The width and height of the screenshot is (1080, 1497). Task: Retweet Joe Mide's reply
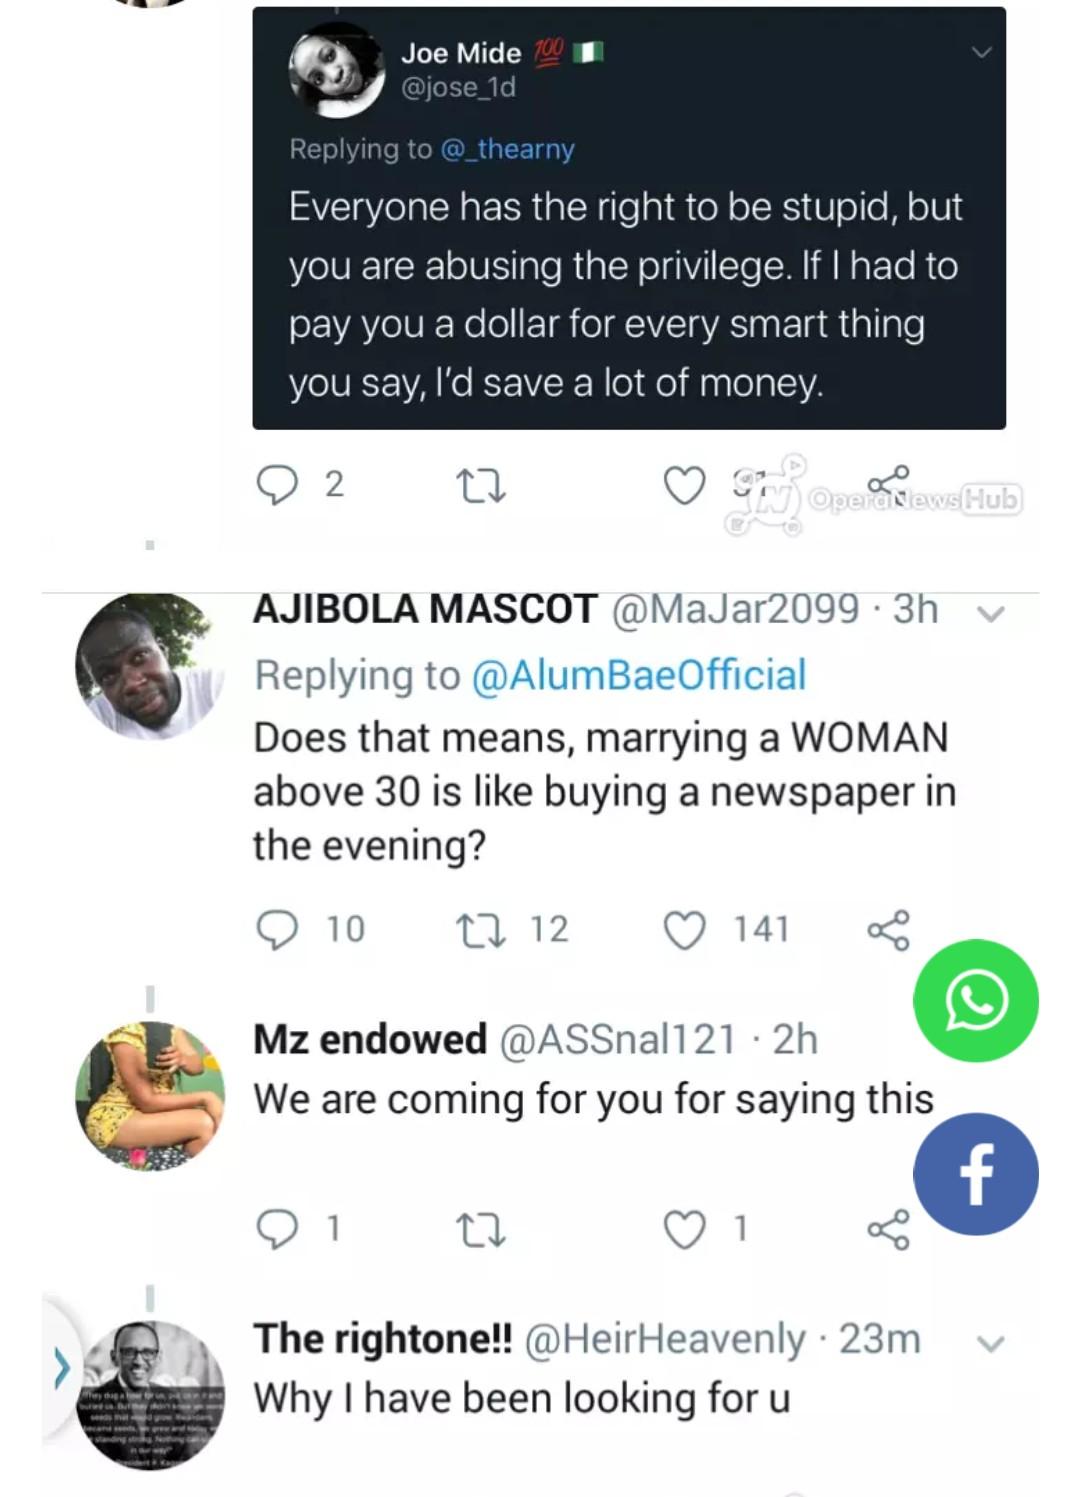coord(480,486)
